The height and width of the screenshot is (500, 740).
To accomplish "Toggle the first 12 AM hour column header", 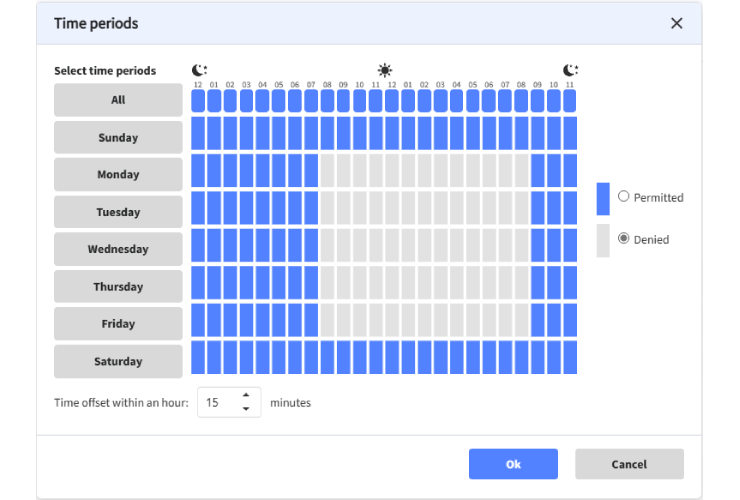I will coord(198,100).
